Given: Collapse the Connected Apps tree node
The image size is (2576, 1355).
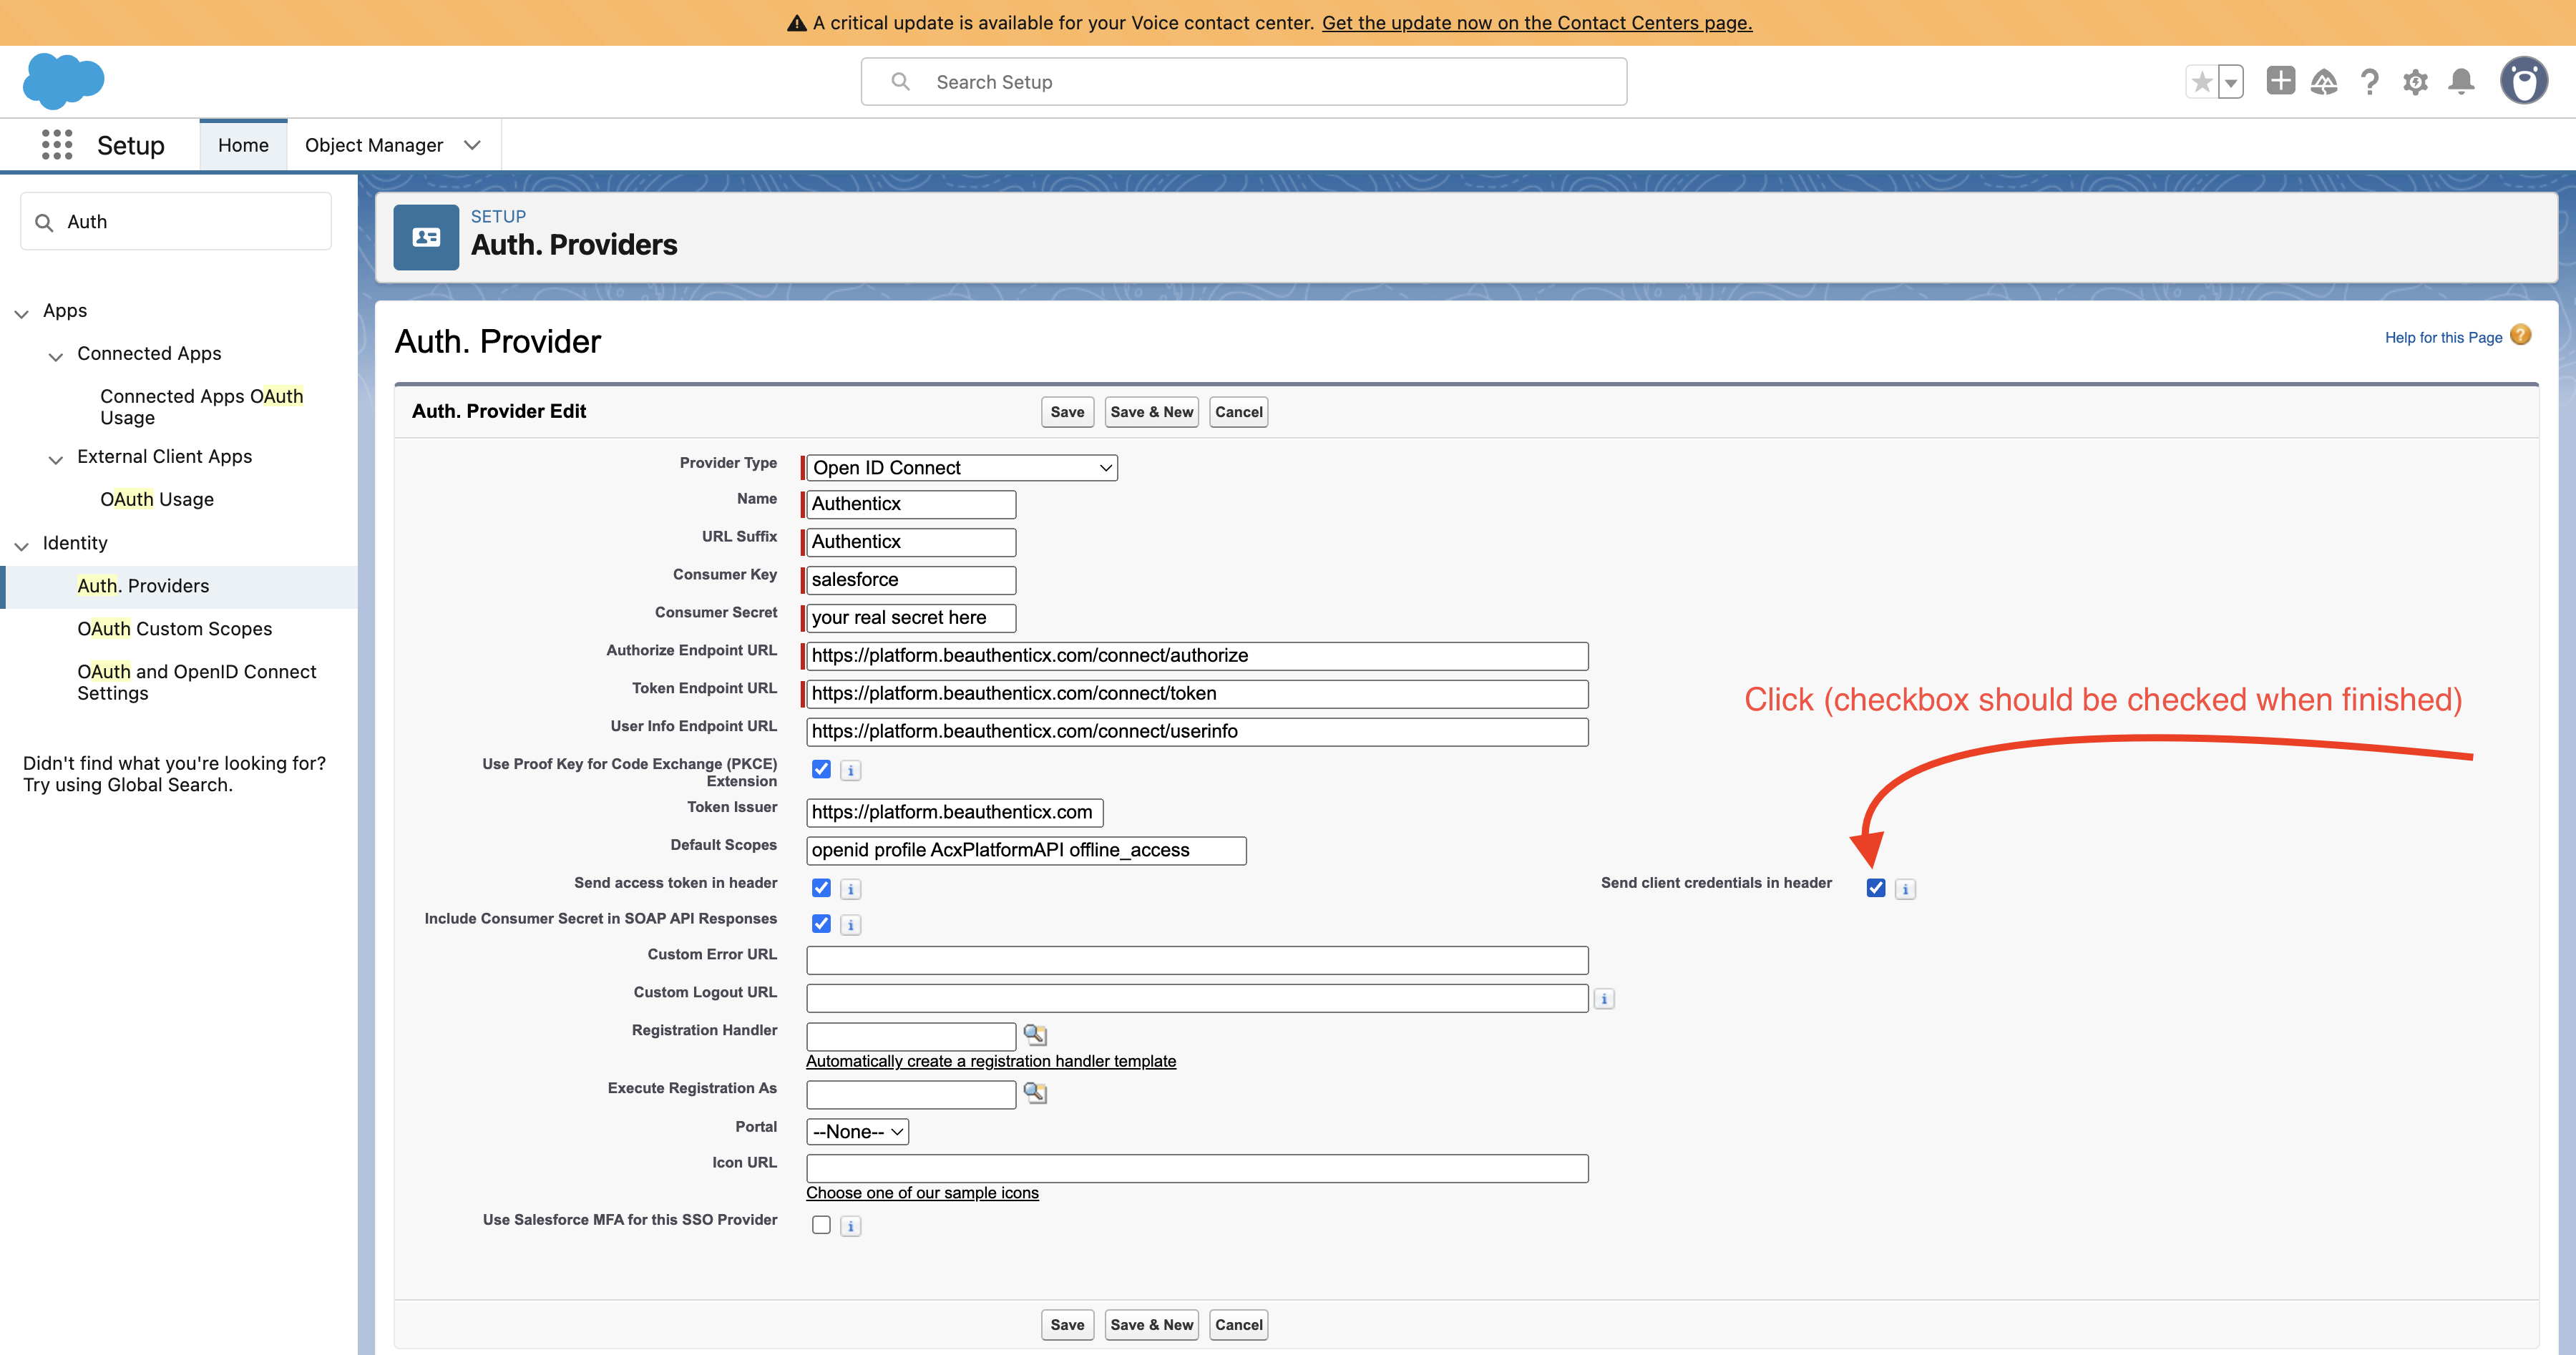Looking at the screenshot, I should click(56, 356).
